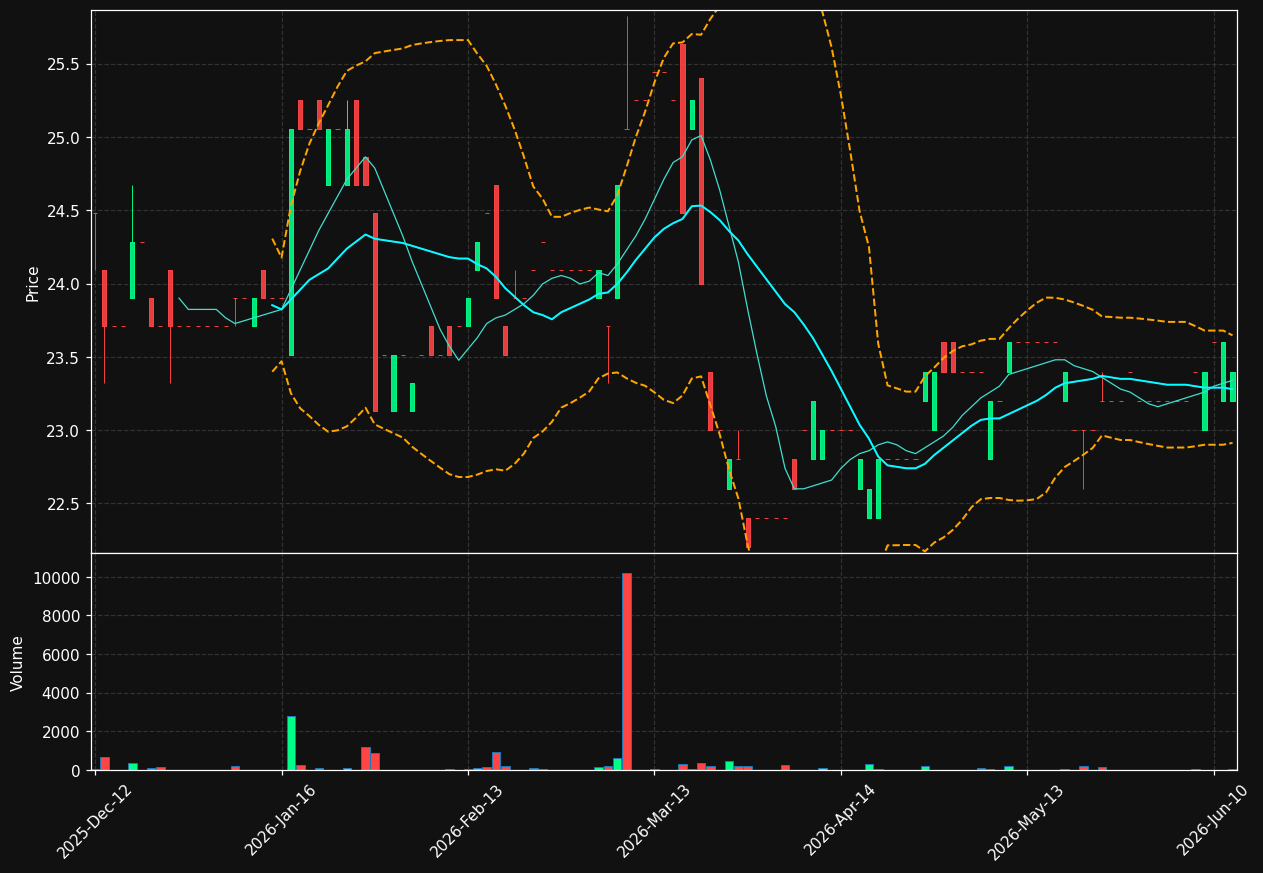Viewport: 1263px width, 873px height.
Task: Click the 24.5 price axis tick
Action: pyautogui.click(x=65, y=211)
